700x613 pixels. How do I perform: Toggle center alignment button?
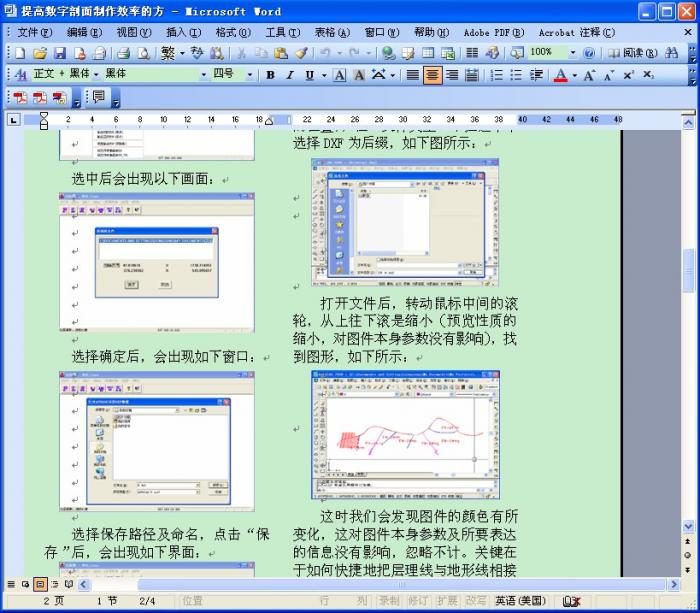(x=432, y=75)
